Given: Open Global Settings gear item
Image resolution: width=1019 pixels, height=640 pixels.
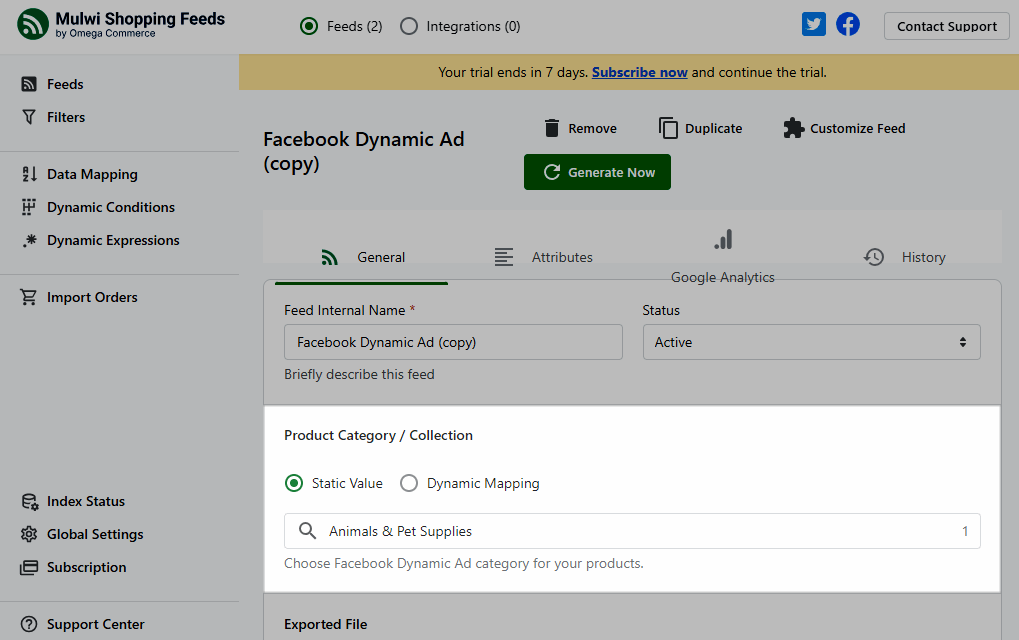Looking at the screenshot, I should click(x=95, y=534).
